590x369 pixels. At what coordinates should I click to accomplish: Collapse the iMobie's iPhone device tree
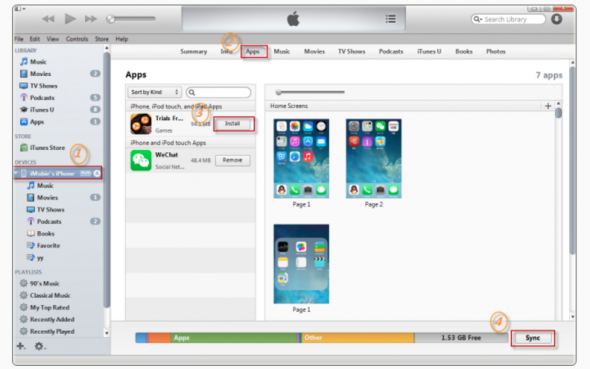point(16,173)
